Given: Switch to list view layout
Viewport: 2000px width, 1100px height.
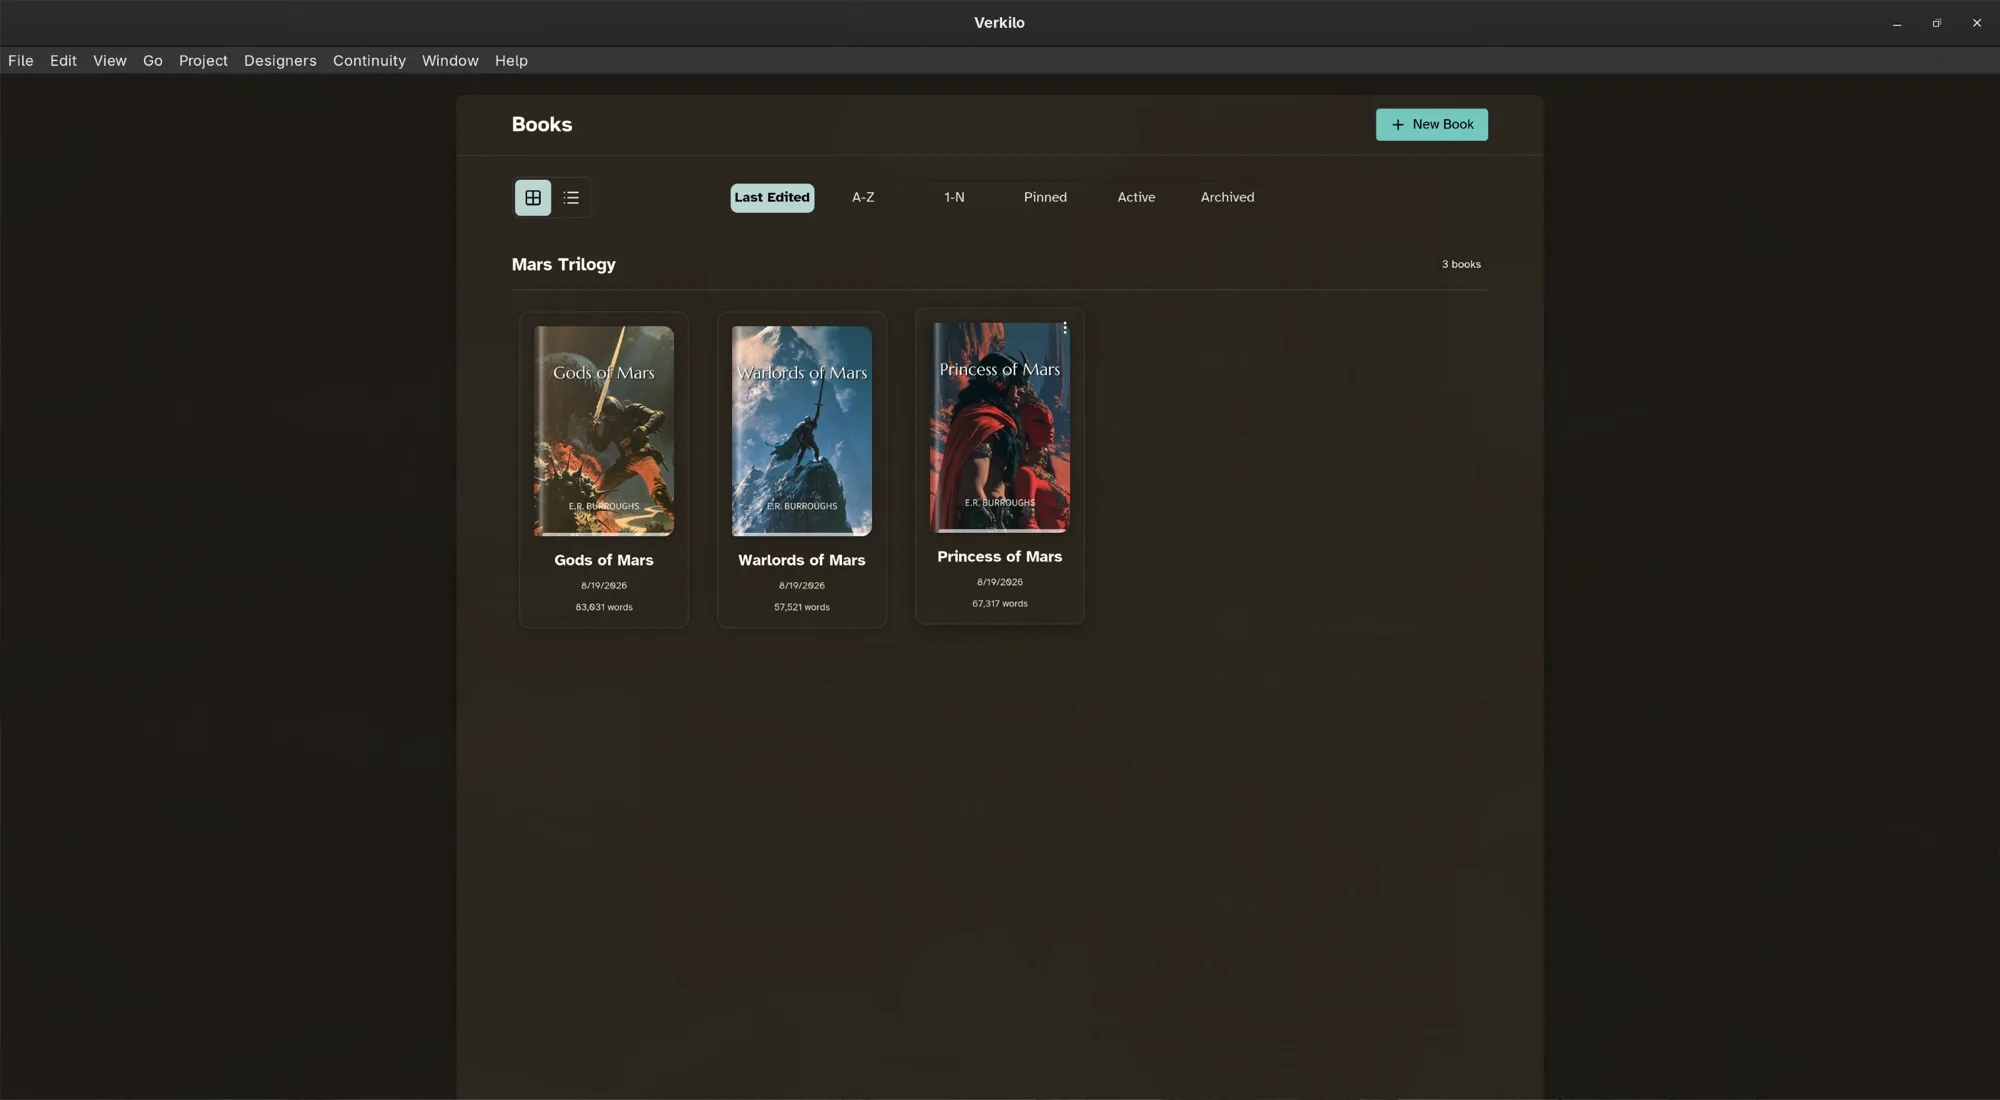Looking at the screenshot, I should coord(571,198).
